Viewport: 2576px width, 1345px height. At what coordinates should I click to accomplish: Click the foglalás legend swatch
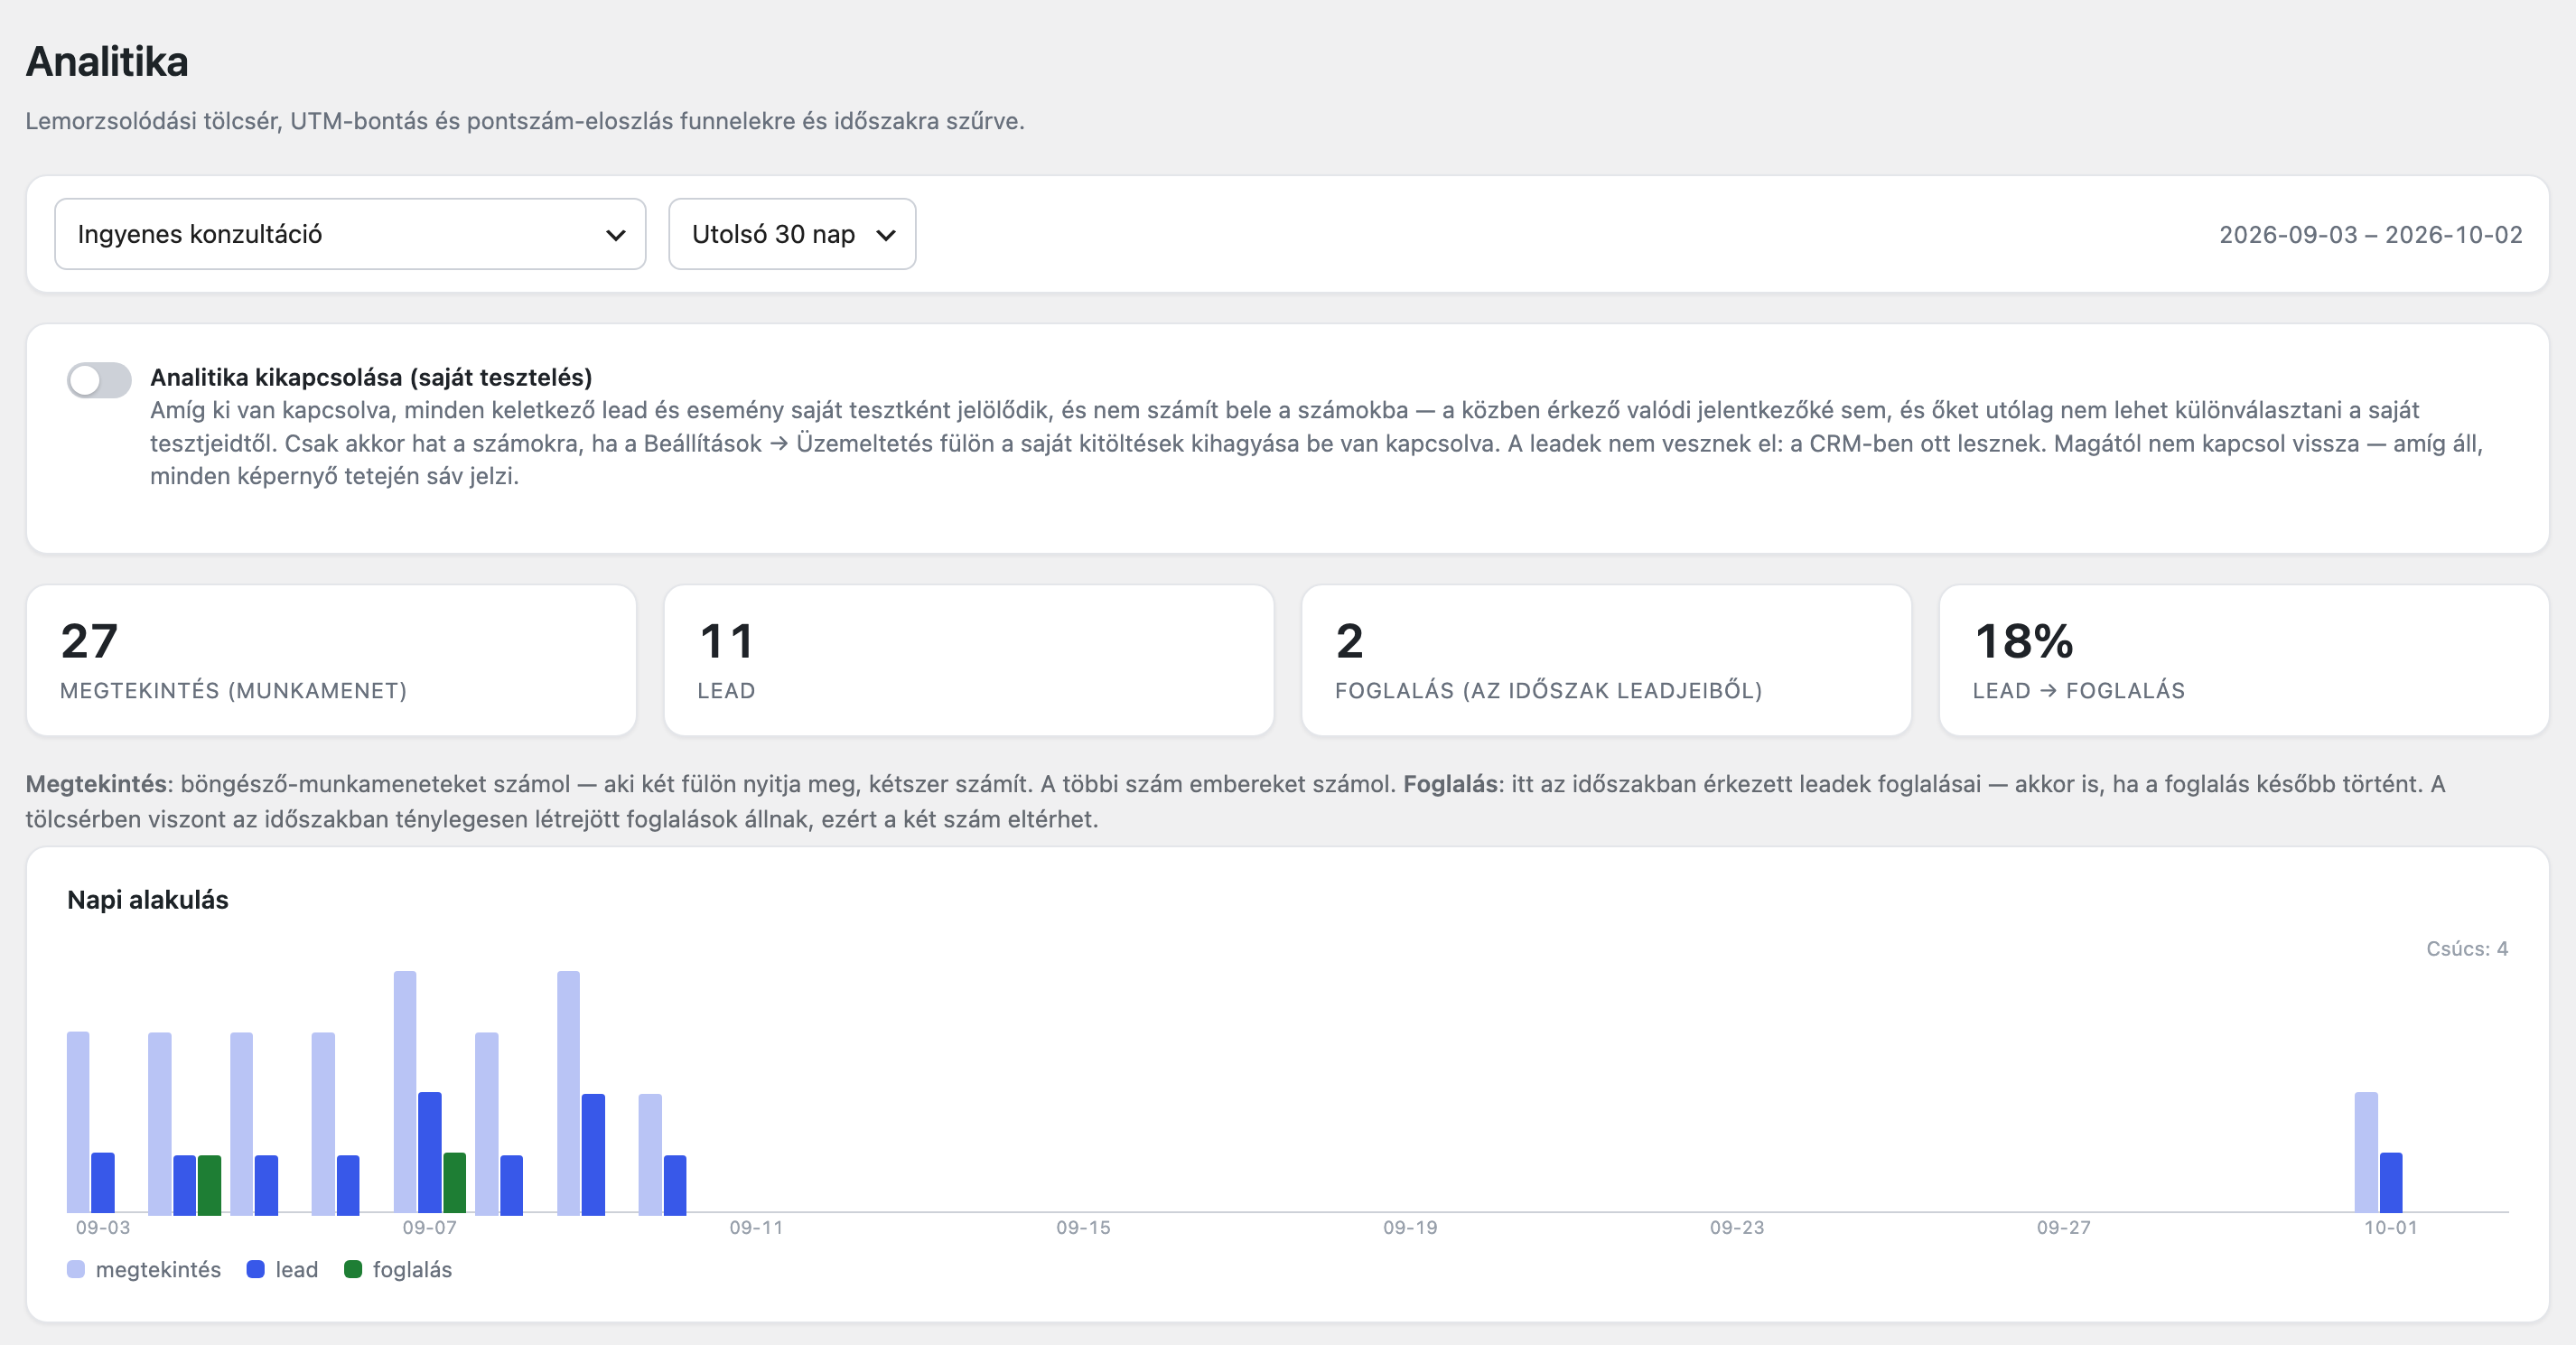click(x=353, y=1269)
